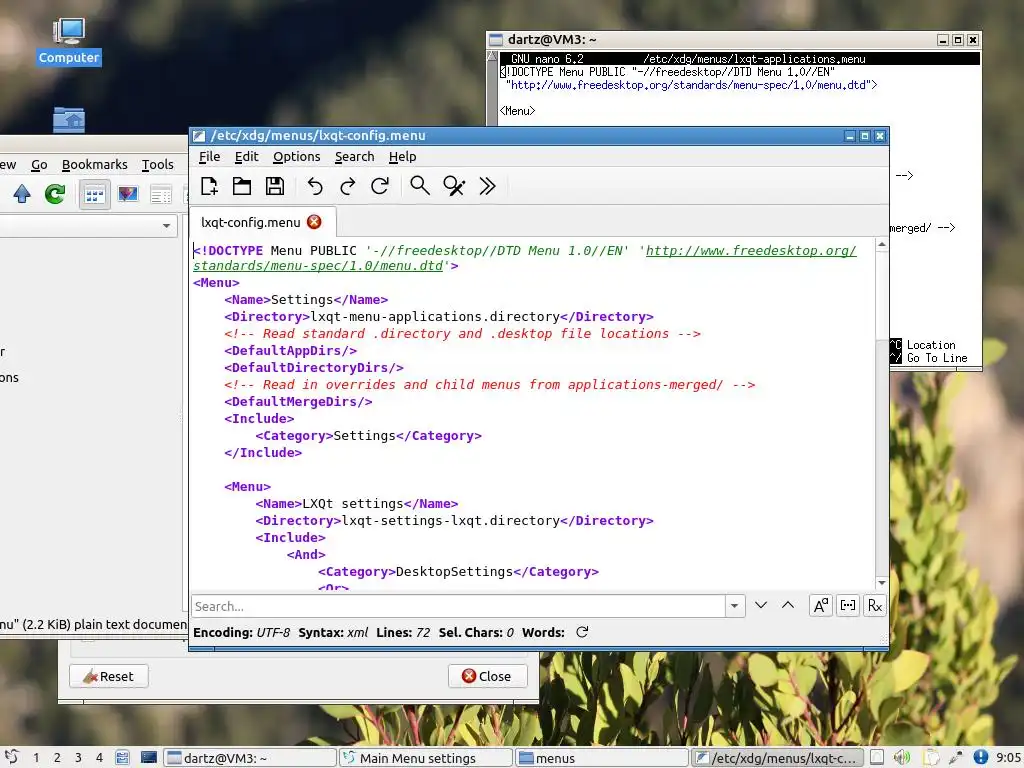
Task: Click the editor Encoding: UTF-8 status text
Action: (x=242, y=632)
